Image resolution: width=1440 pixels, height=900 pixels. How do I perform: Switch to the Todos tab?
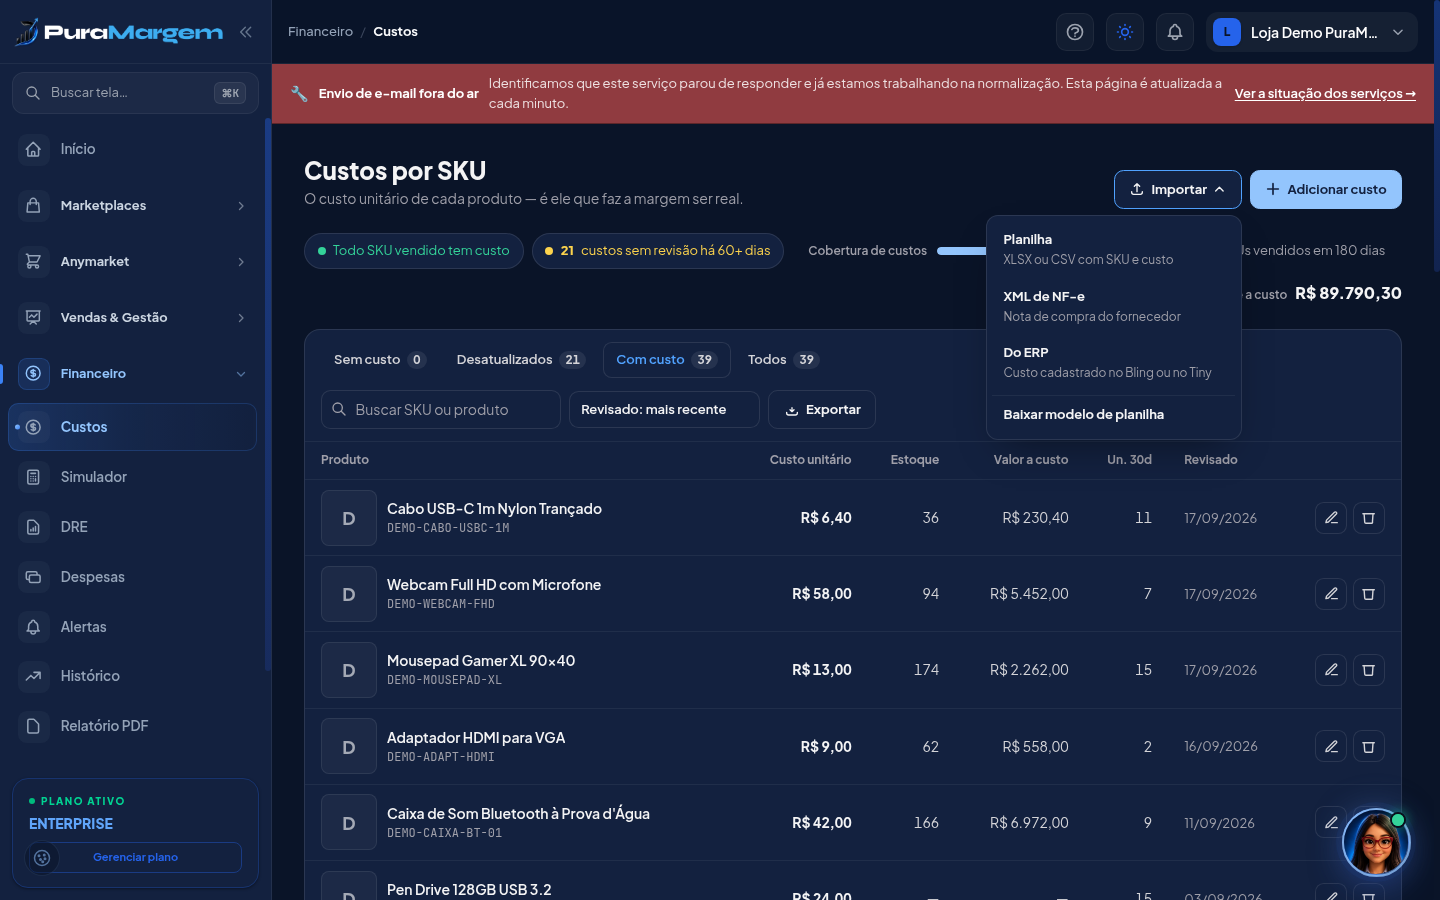[783, 360]
